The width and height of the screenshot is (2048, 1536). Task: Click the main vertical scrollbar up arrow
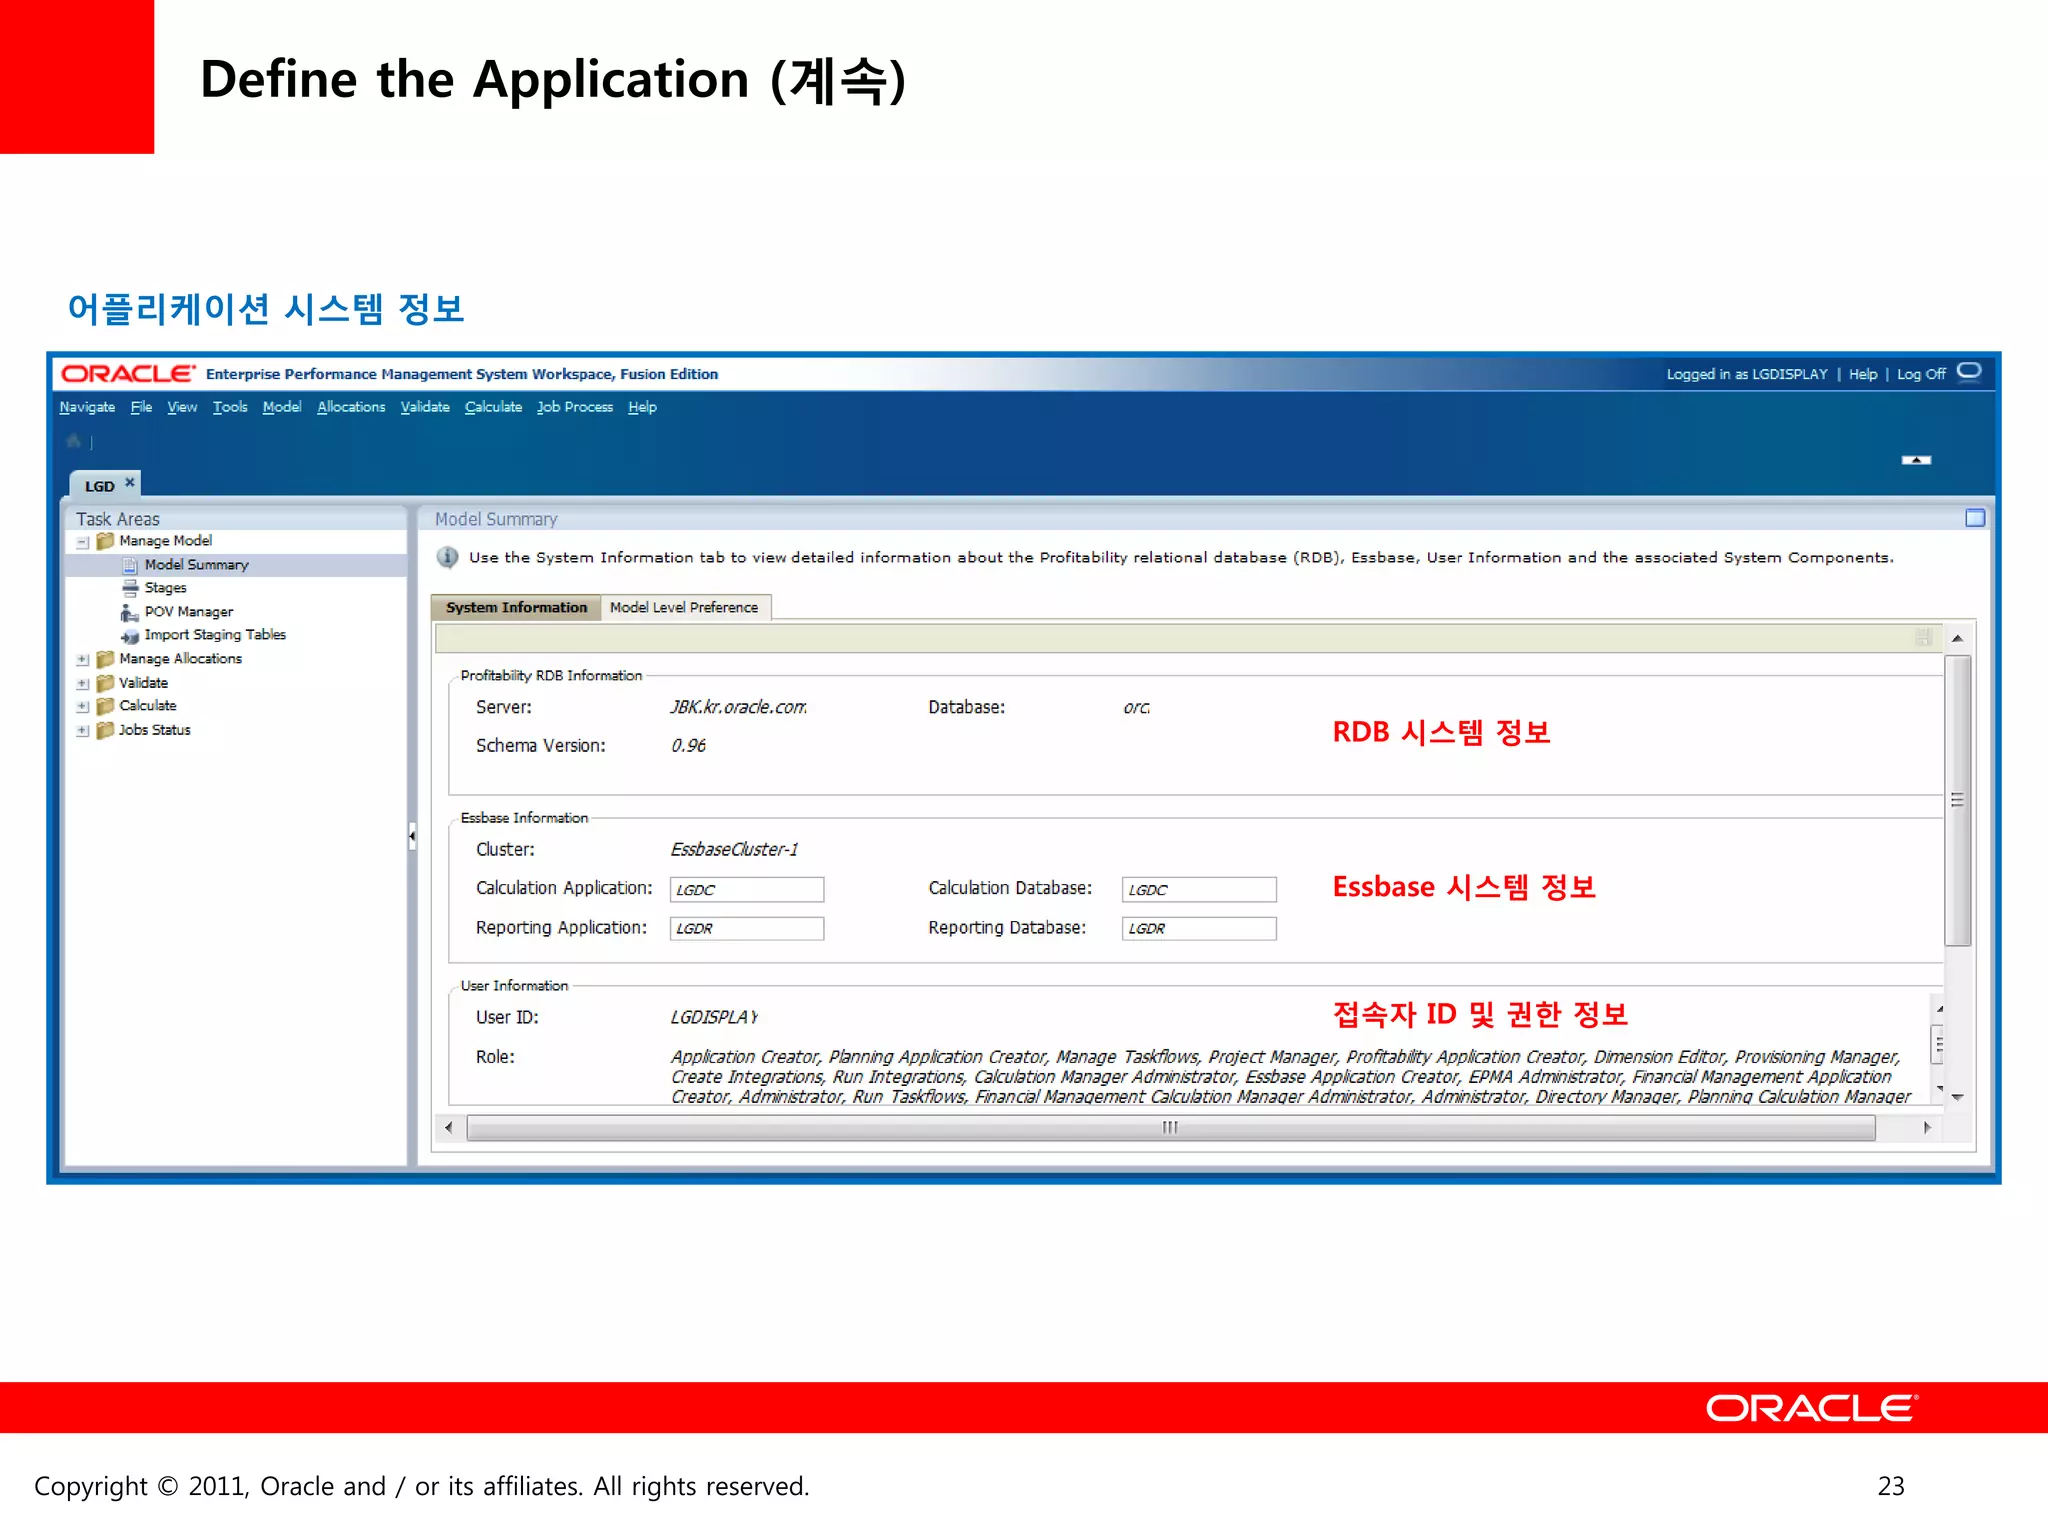coord(1957,638)
